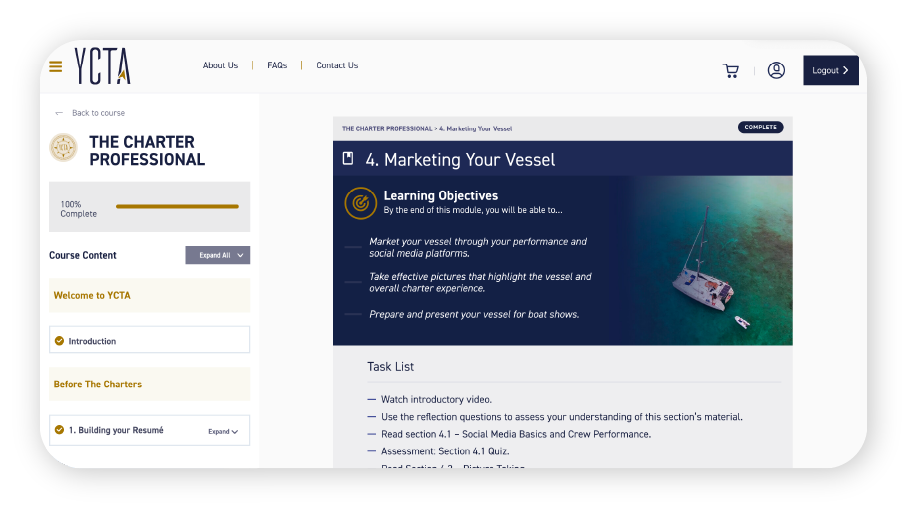
Task: Open the shopping cart
Action: pos(731,70)
